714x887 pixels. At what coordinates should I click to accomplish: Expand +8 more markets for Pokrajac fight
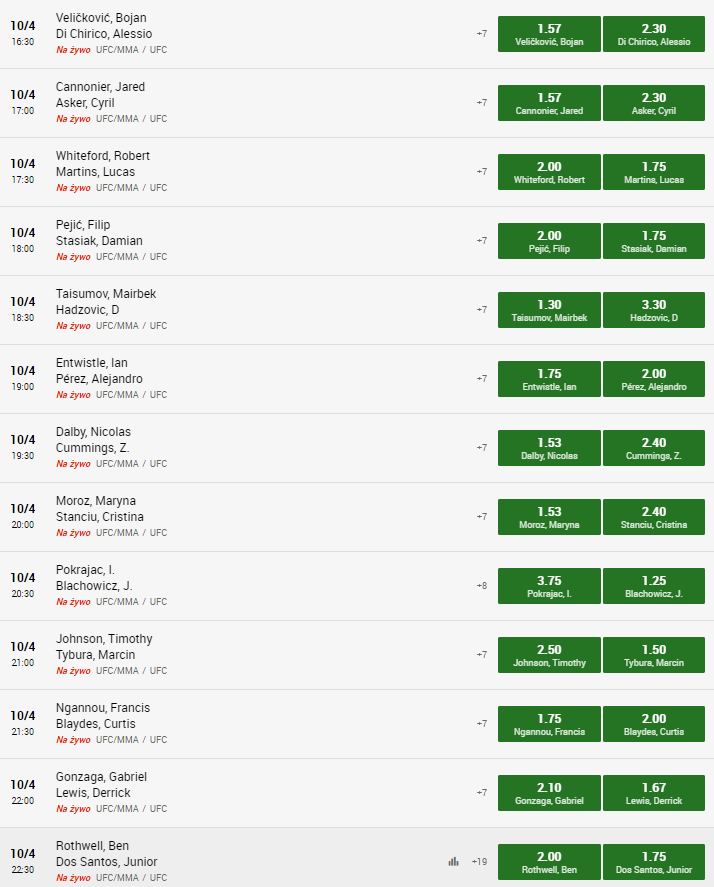click(x=481, y=586)
